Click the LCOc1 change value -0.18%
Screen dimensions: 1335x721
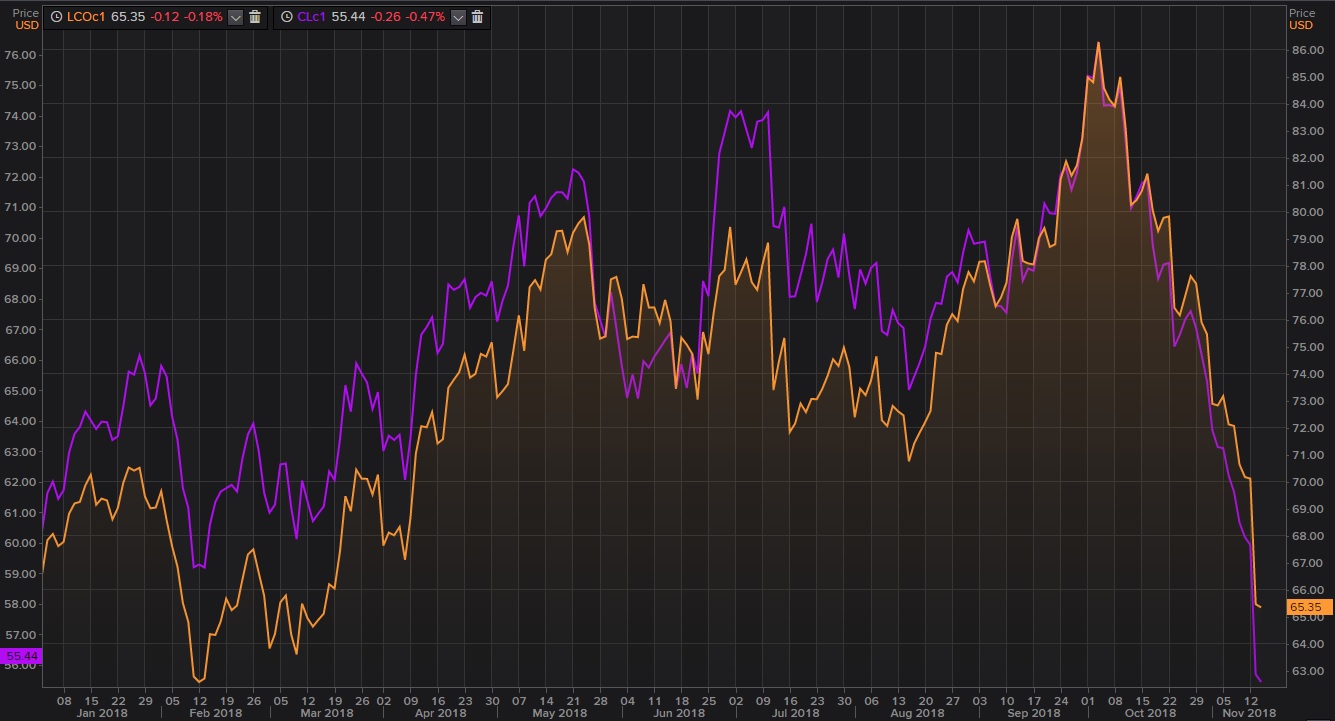pos(203,17)
